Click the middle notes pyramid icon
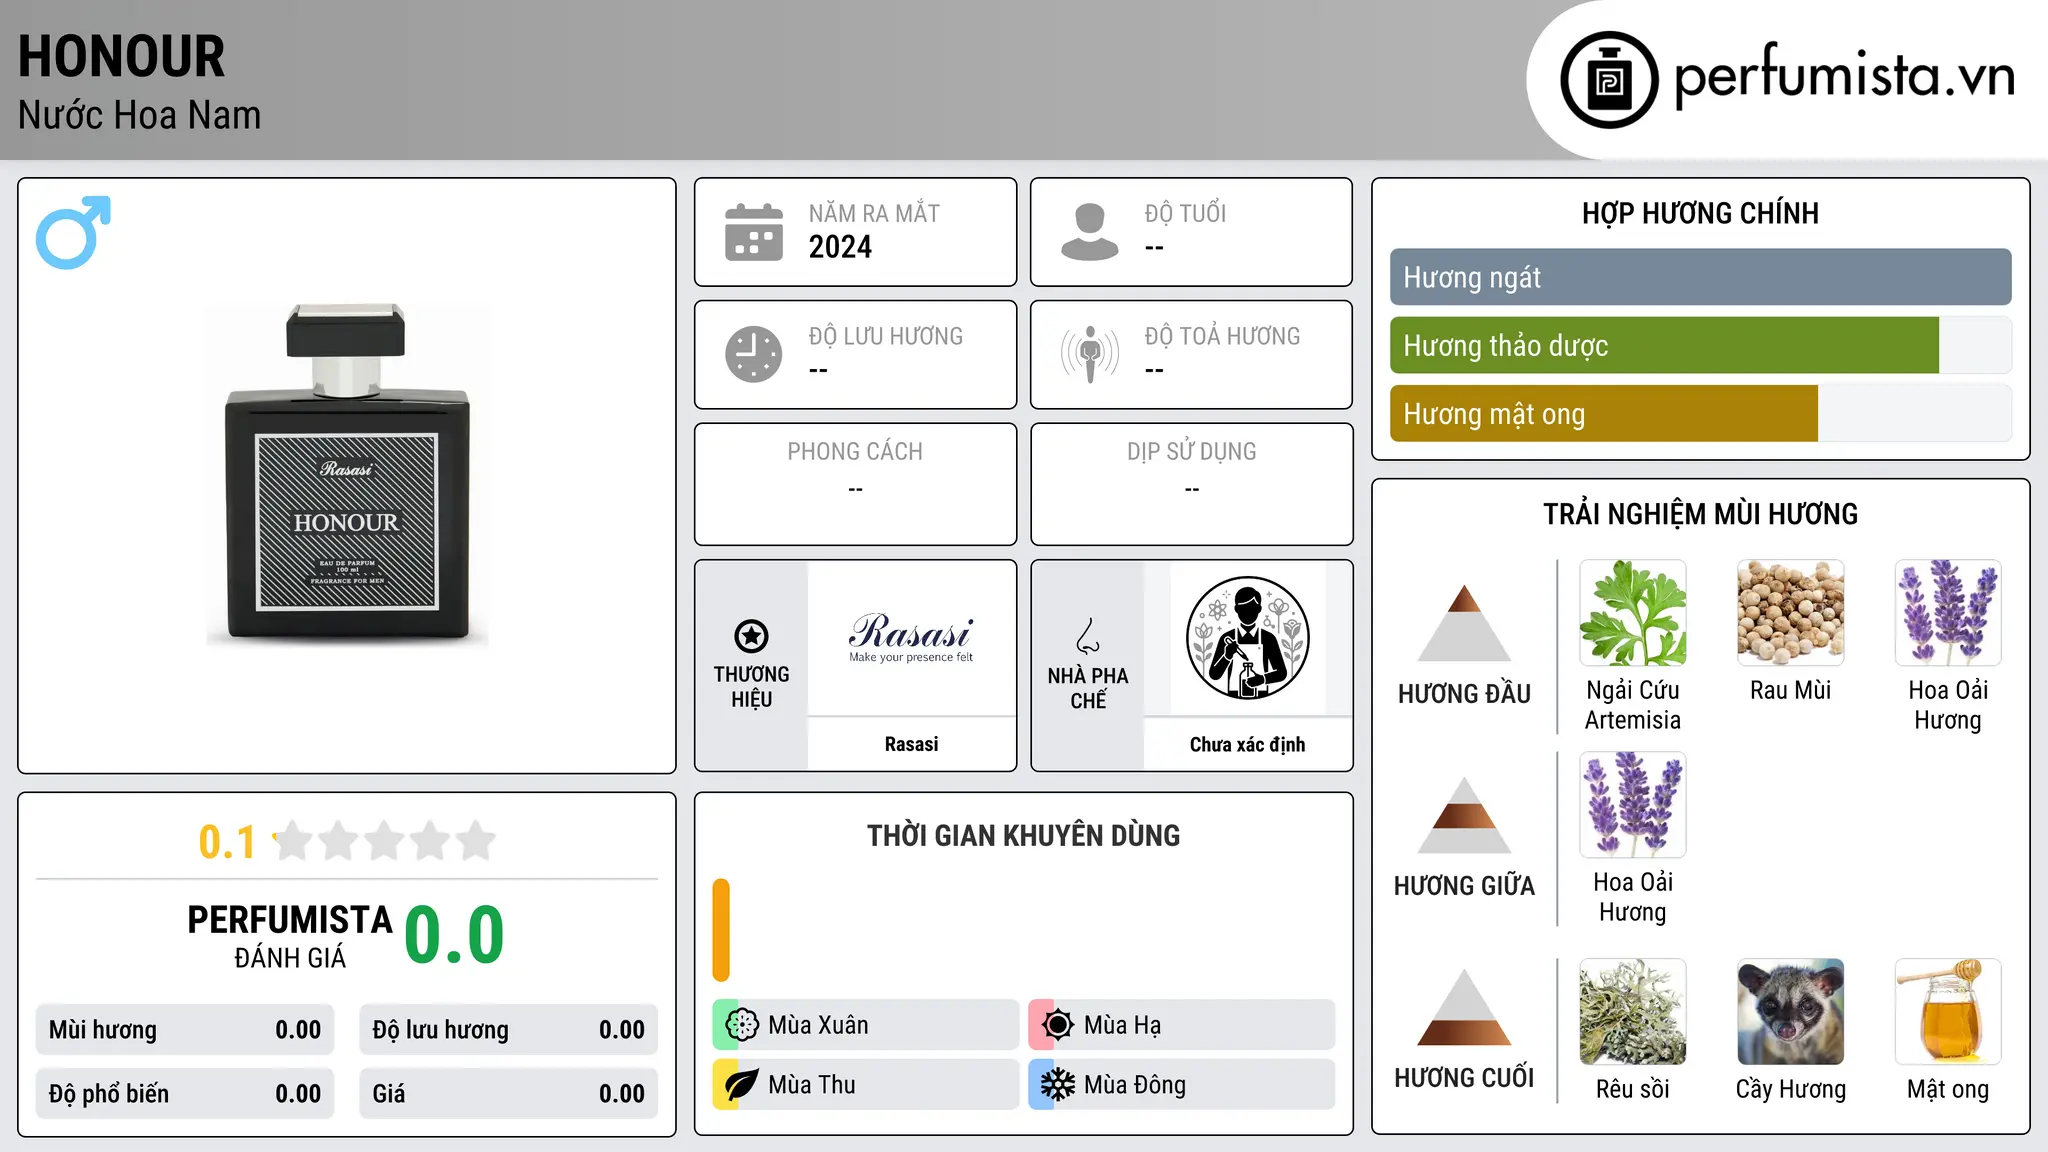Image resolution: width=2048 pixels, height=1152 pixels. point(1464,815)
